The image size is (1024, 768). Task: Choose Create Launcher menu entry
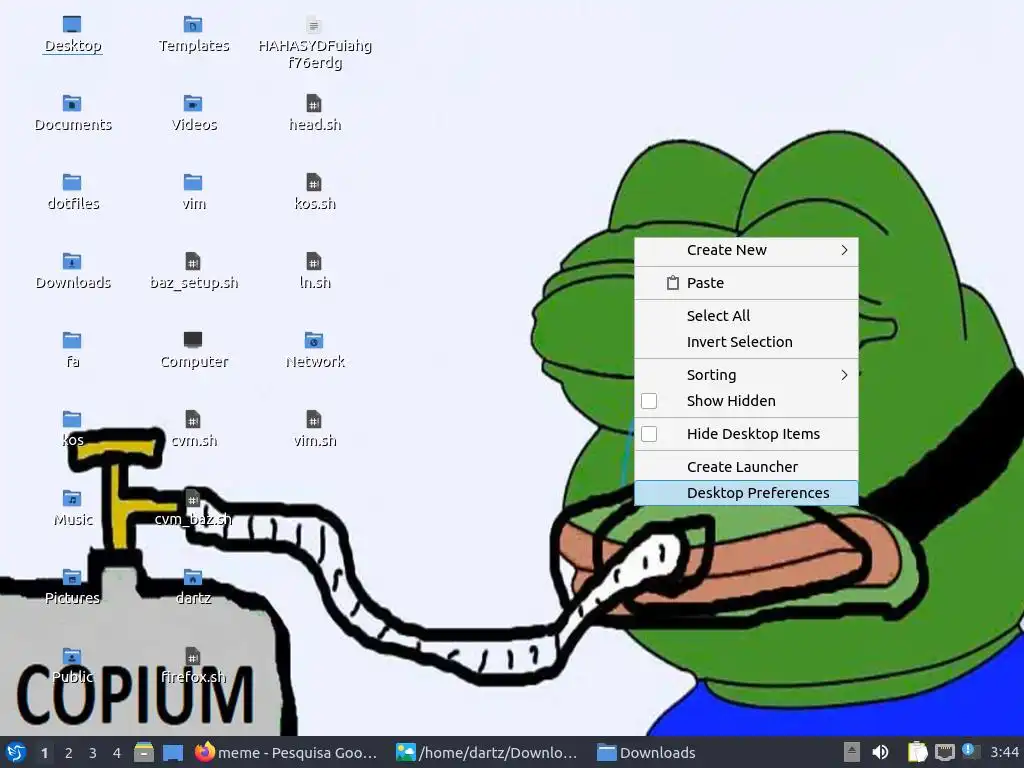(746, 466)
